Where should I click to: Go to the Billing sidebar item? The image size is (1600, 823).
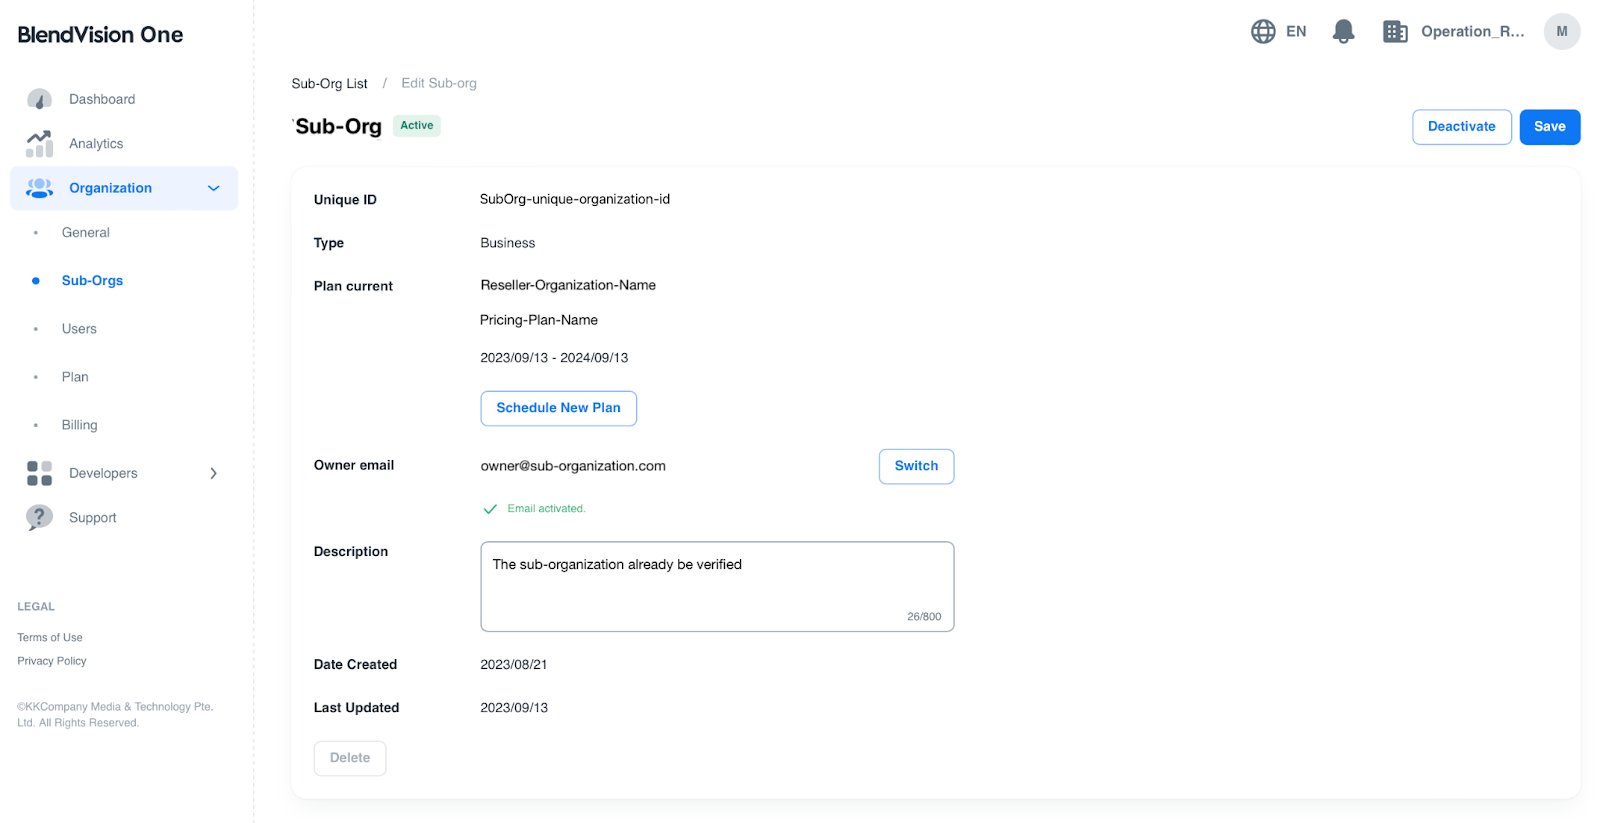80,425
